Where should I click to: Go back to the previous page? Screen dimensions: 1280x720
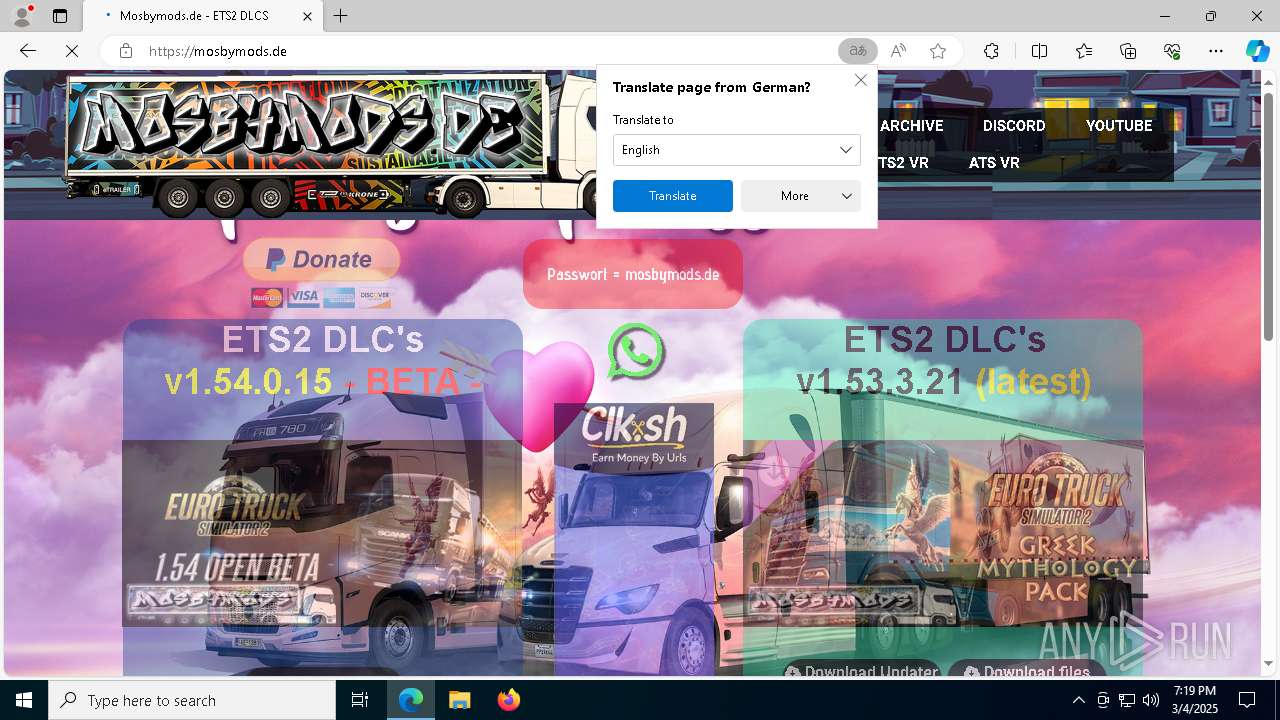coord(28,51)
